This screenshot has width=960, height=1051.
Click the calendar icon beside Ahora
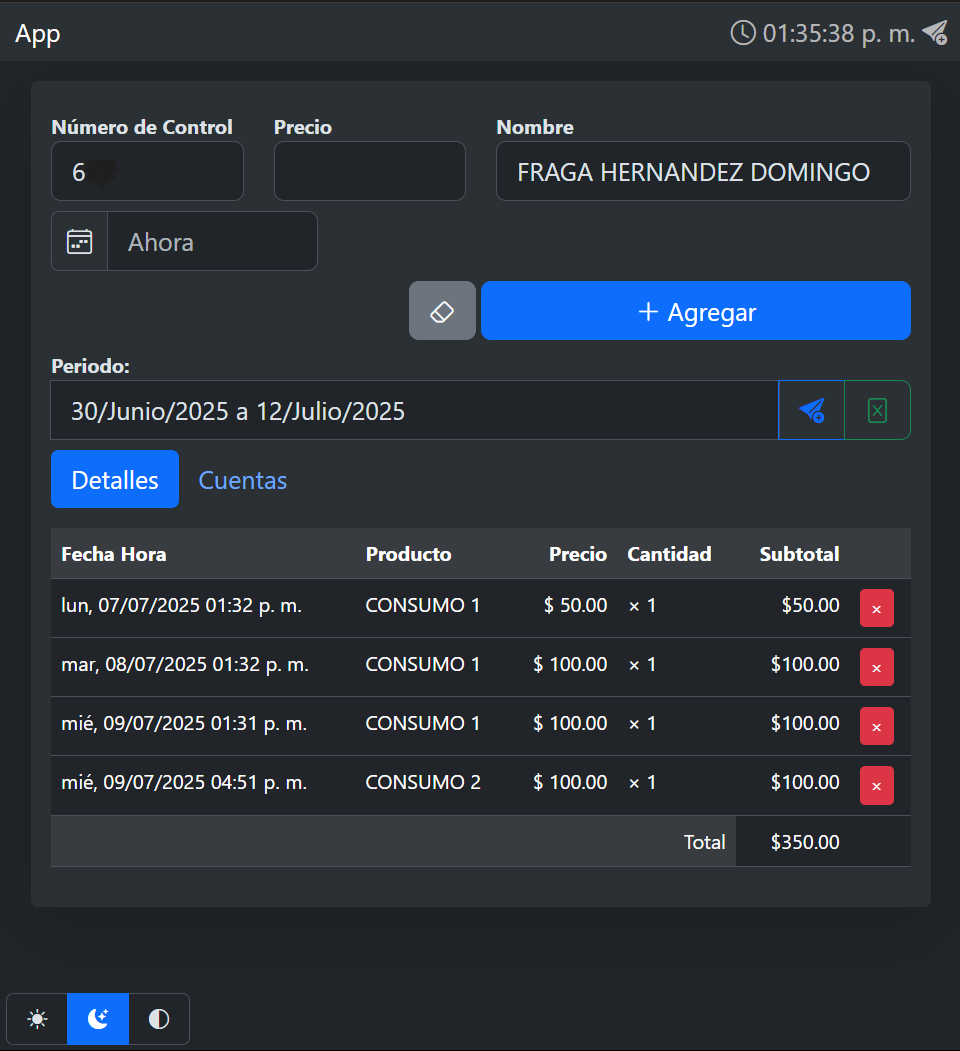(79, 241)
